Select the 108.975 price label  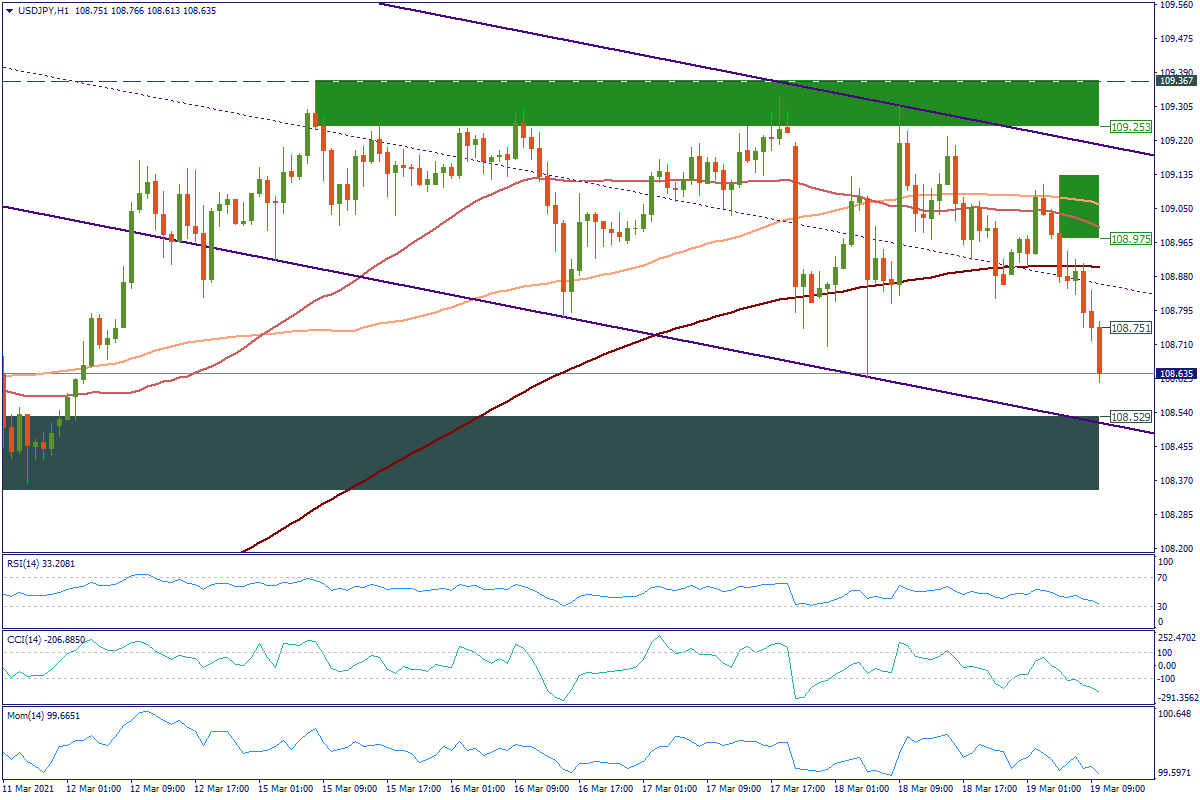tap(1129, 239)
